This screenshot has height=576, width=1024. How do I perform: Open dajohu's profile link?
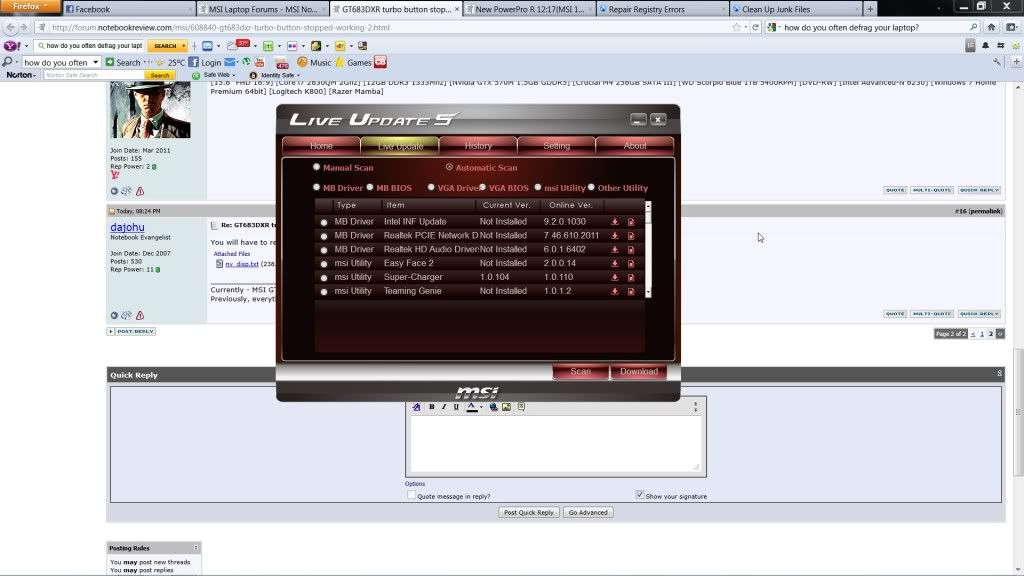coord(127,227)
